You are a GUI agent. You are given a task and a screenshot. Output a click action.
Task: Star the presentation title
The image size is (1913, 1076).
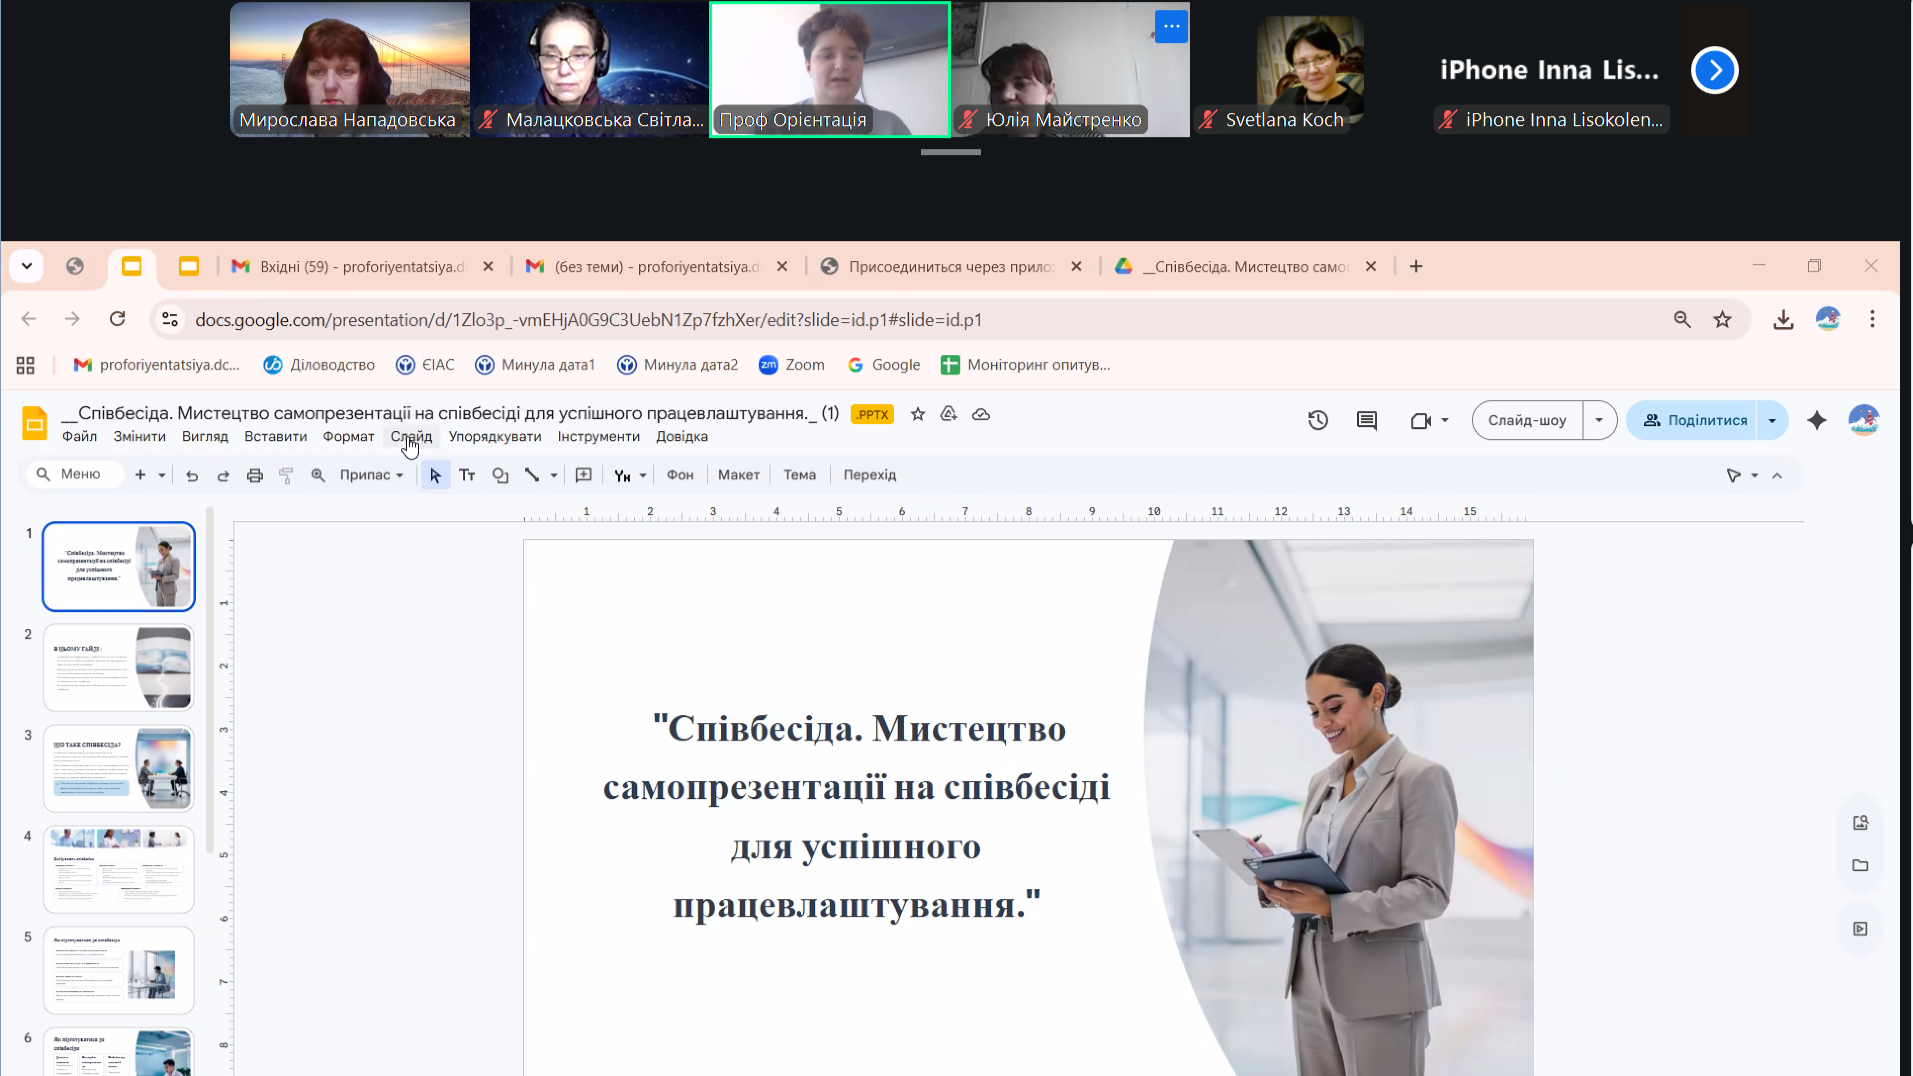coord(918,415)
